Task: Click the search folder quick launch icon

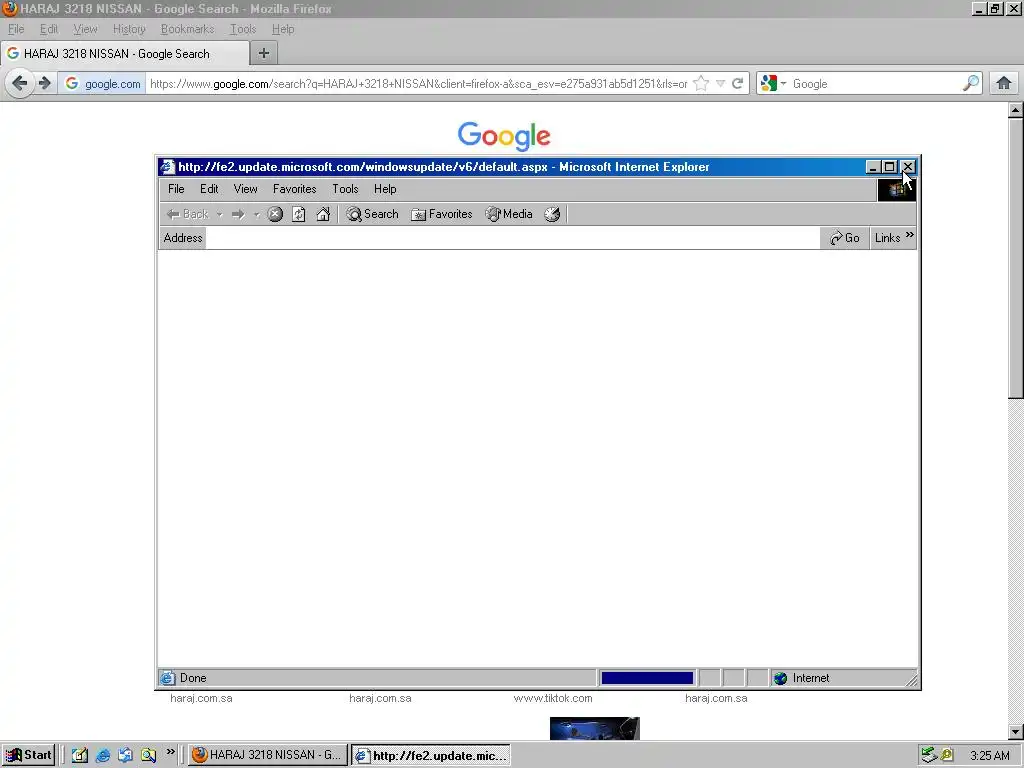Action: [148, 755]
